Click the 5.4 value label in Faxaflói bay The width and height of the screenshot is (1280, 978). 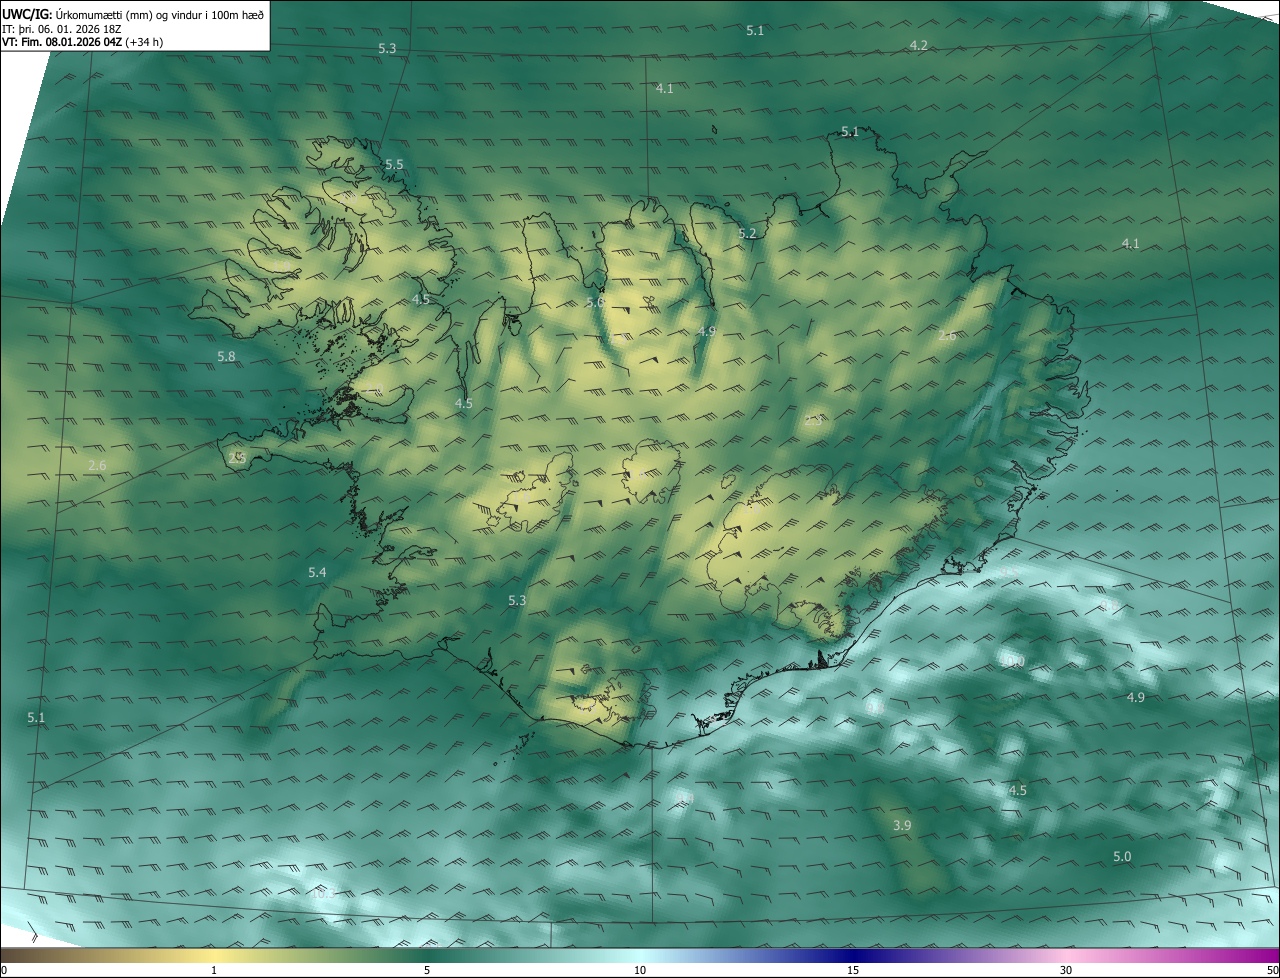pyautogui.click(x=317, y=572)
